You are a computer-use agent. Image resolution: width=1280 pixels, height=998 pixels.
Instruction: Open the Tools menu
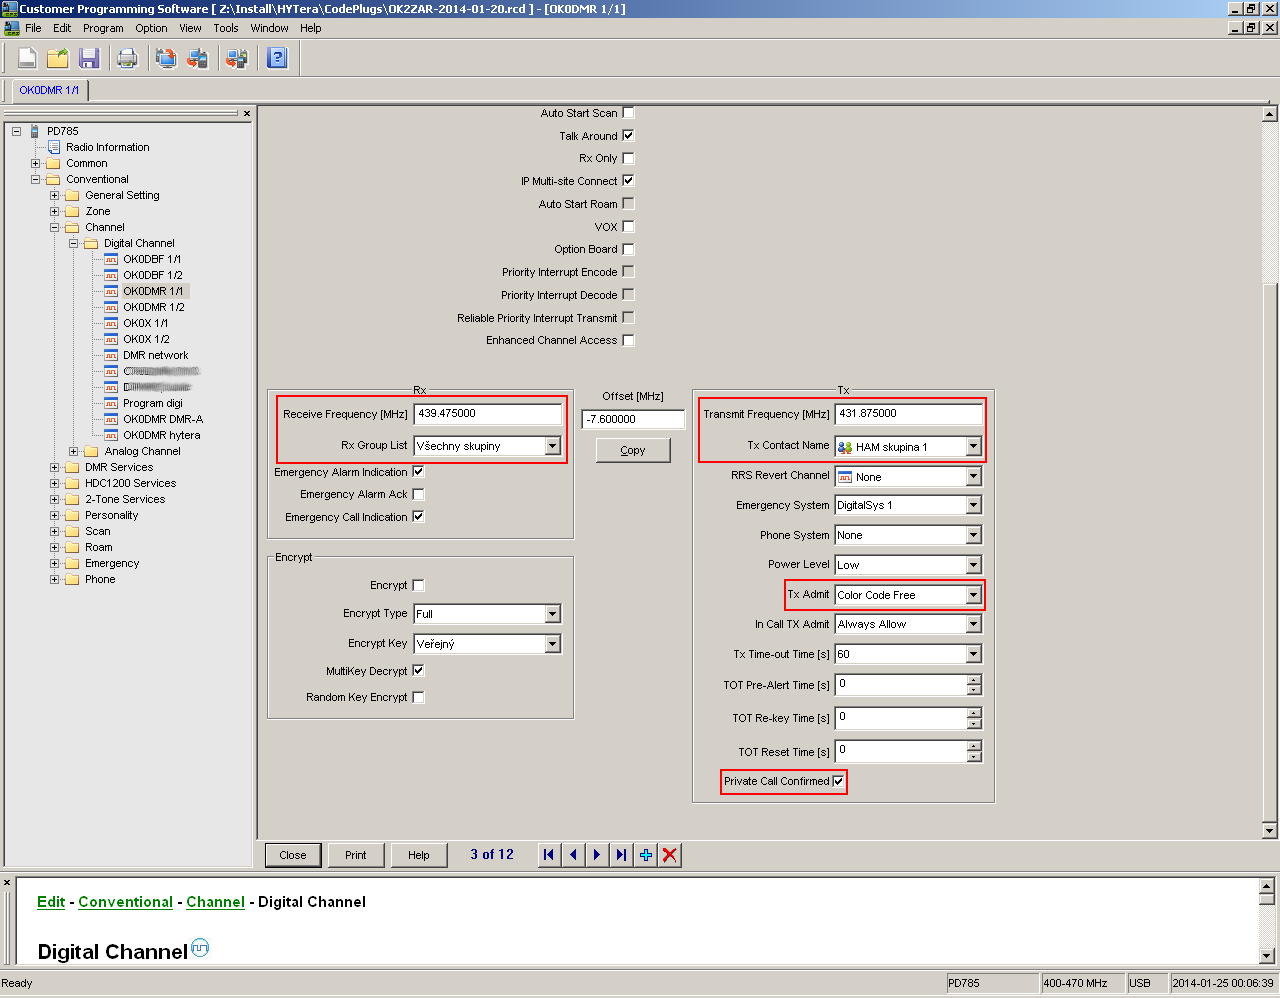pyautogui.click(x=226, y=28)
